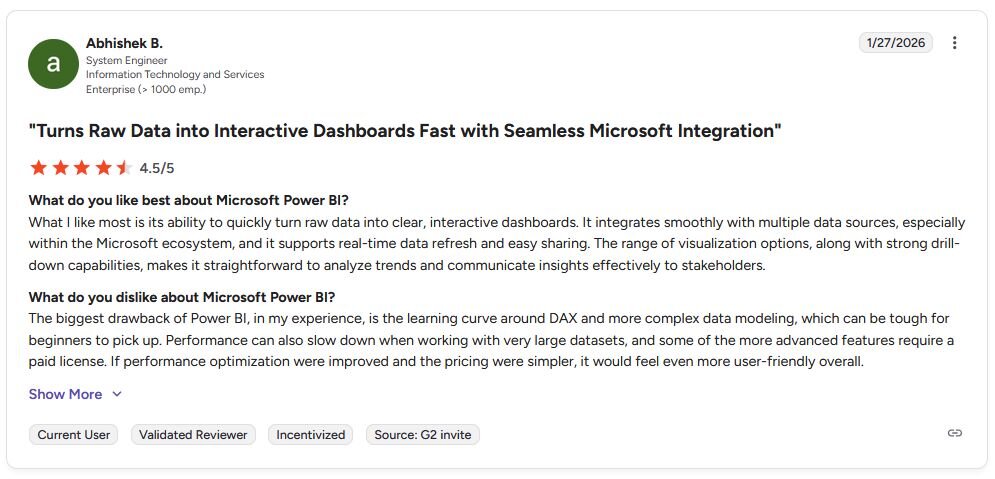Click the chevron beside Show More
This screenshot has height=479, width=995.
click(117, 395)
